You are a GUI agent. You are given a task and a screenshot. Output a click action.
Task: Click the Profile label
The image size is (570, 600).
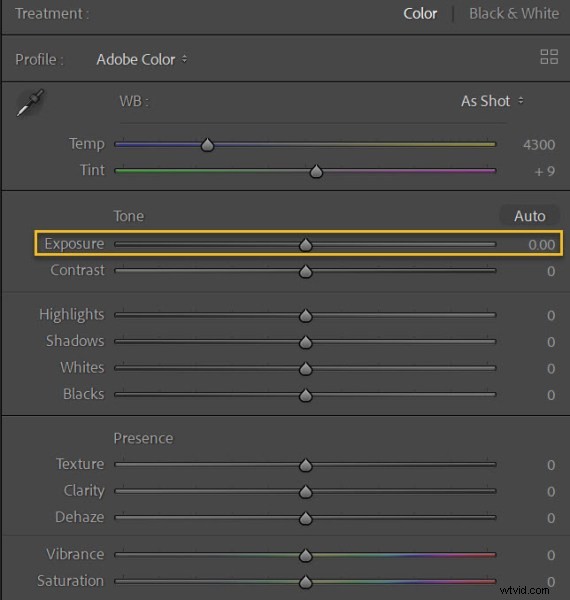click(39, 60)
